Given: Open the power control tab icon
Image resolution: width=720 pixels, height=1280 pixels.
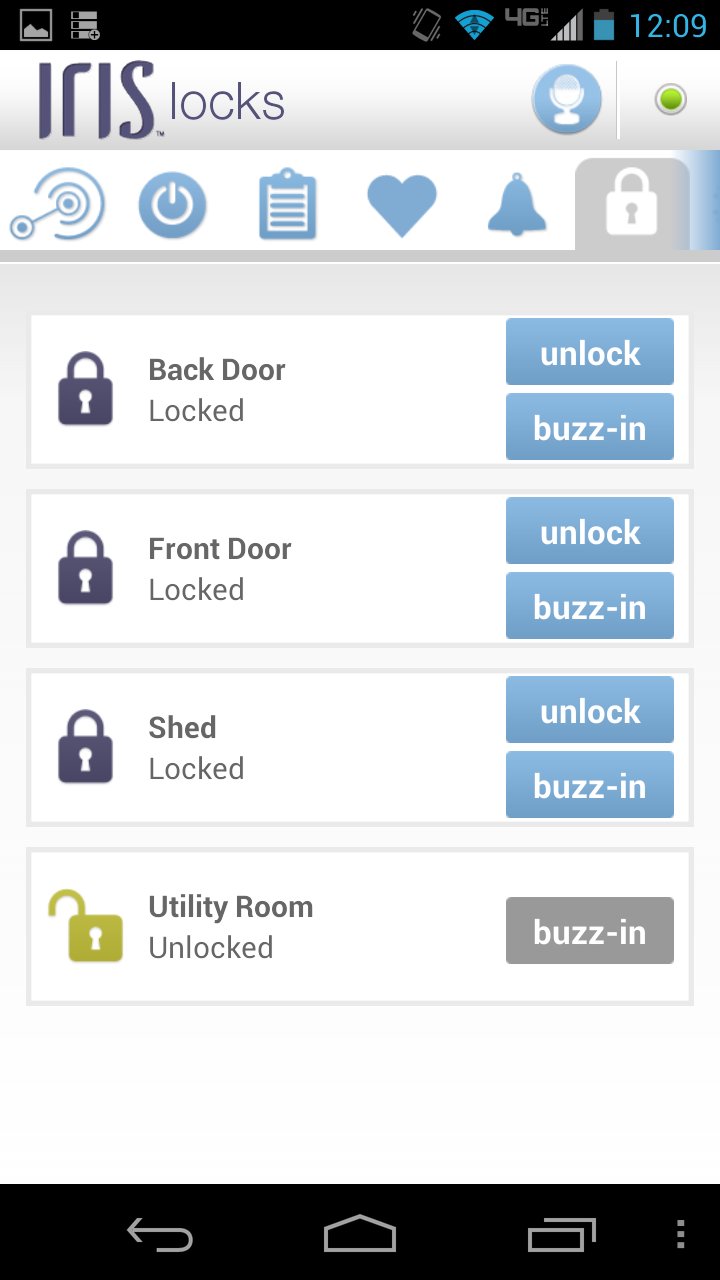Looking at the screenshot, I should pyautogui.click(x=172, y=205).
